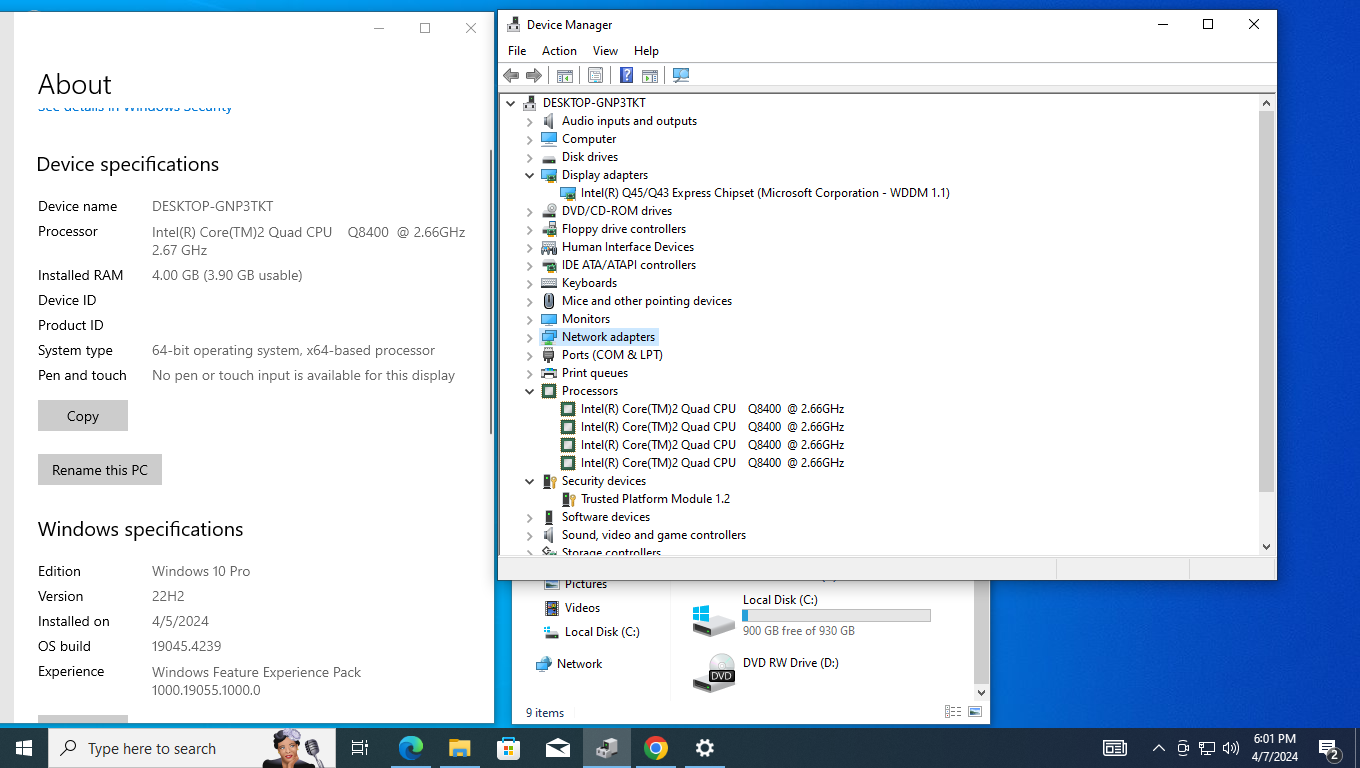This screenshot has height=768, width=1360.
Task: Expand the Print queues node
Action: pyautogui.click(x=530, y=374)
